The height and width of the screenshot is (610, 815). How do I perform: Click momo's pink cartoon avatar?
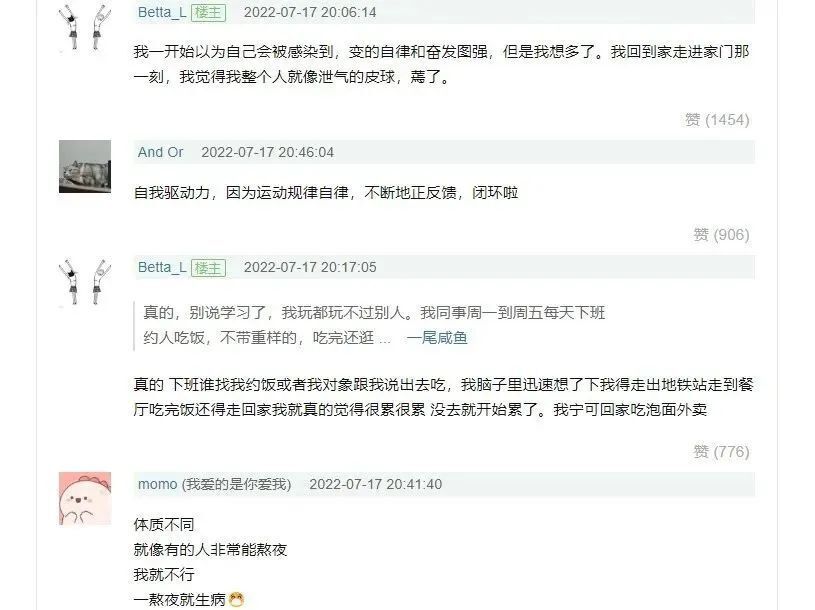pos(85,498)
